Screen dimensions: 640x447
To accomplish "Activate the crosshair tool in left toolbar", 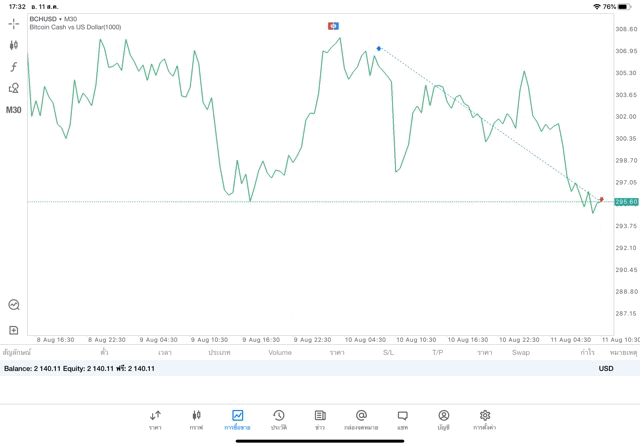I will 13,23.
